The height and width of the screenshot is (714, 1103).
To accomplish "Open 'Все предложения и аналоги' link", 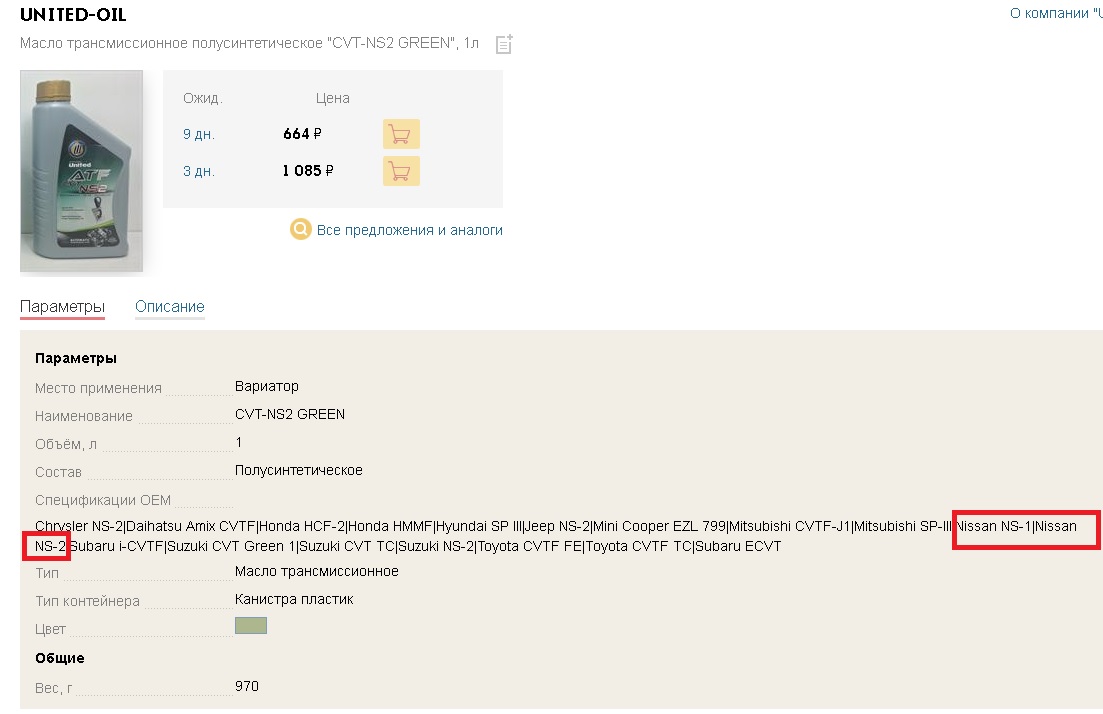I will pyautogui.click(x=409, y=230).
